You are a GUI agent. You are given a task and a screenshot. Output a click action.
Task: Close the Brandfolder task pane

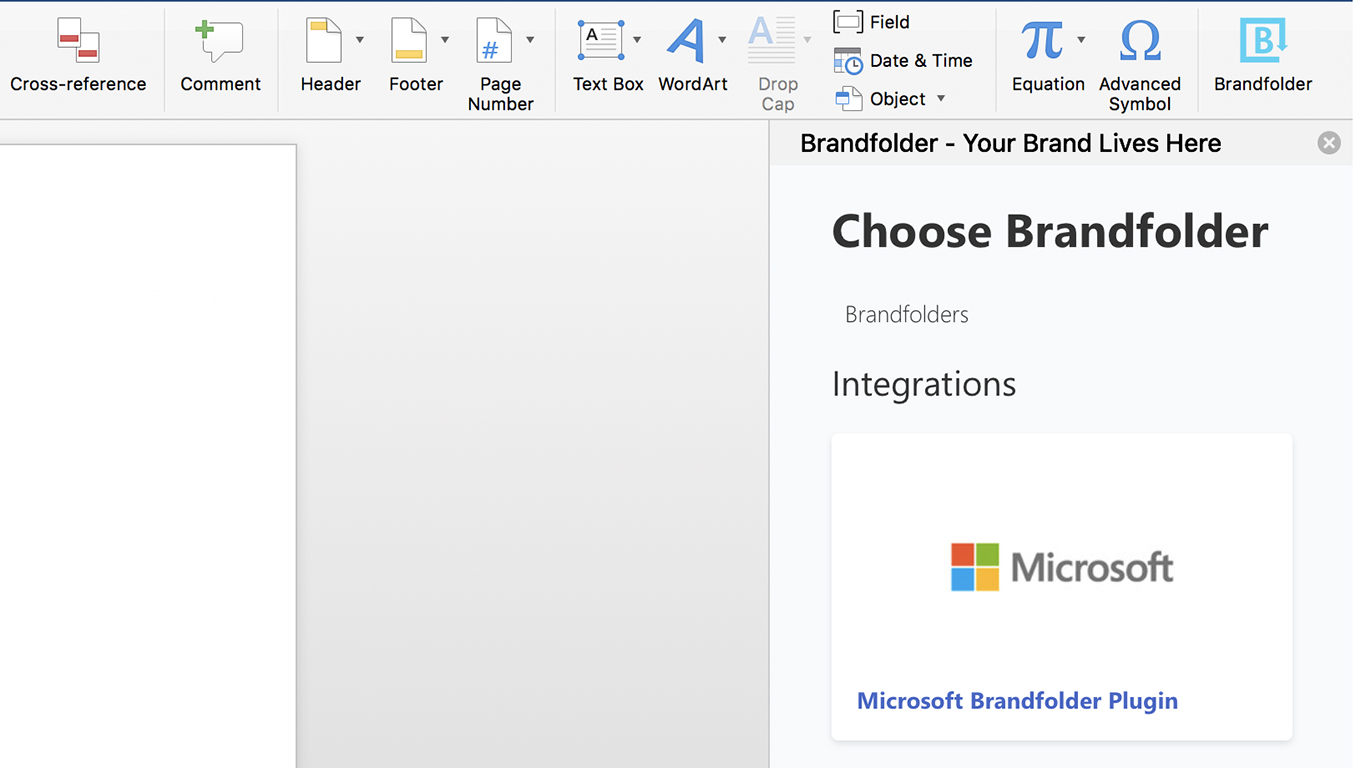[x=1329, y=143]
